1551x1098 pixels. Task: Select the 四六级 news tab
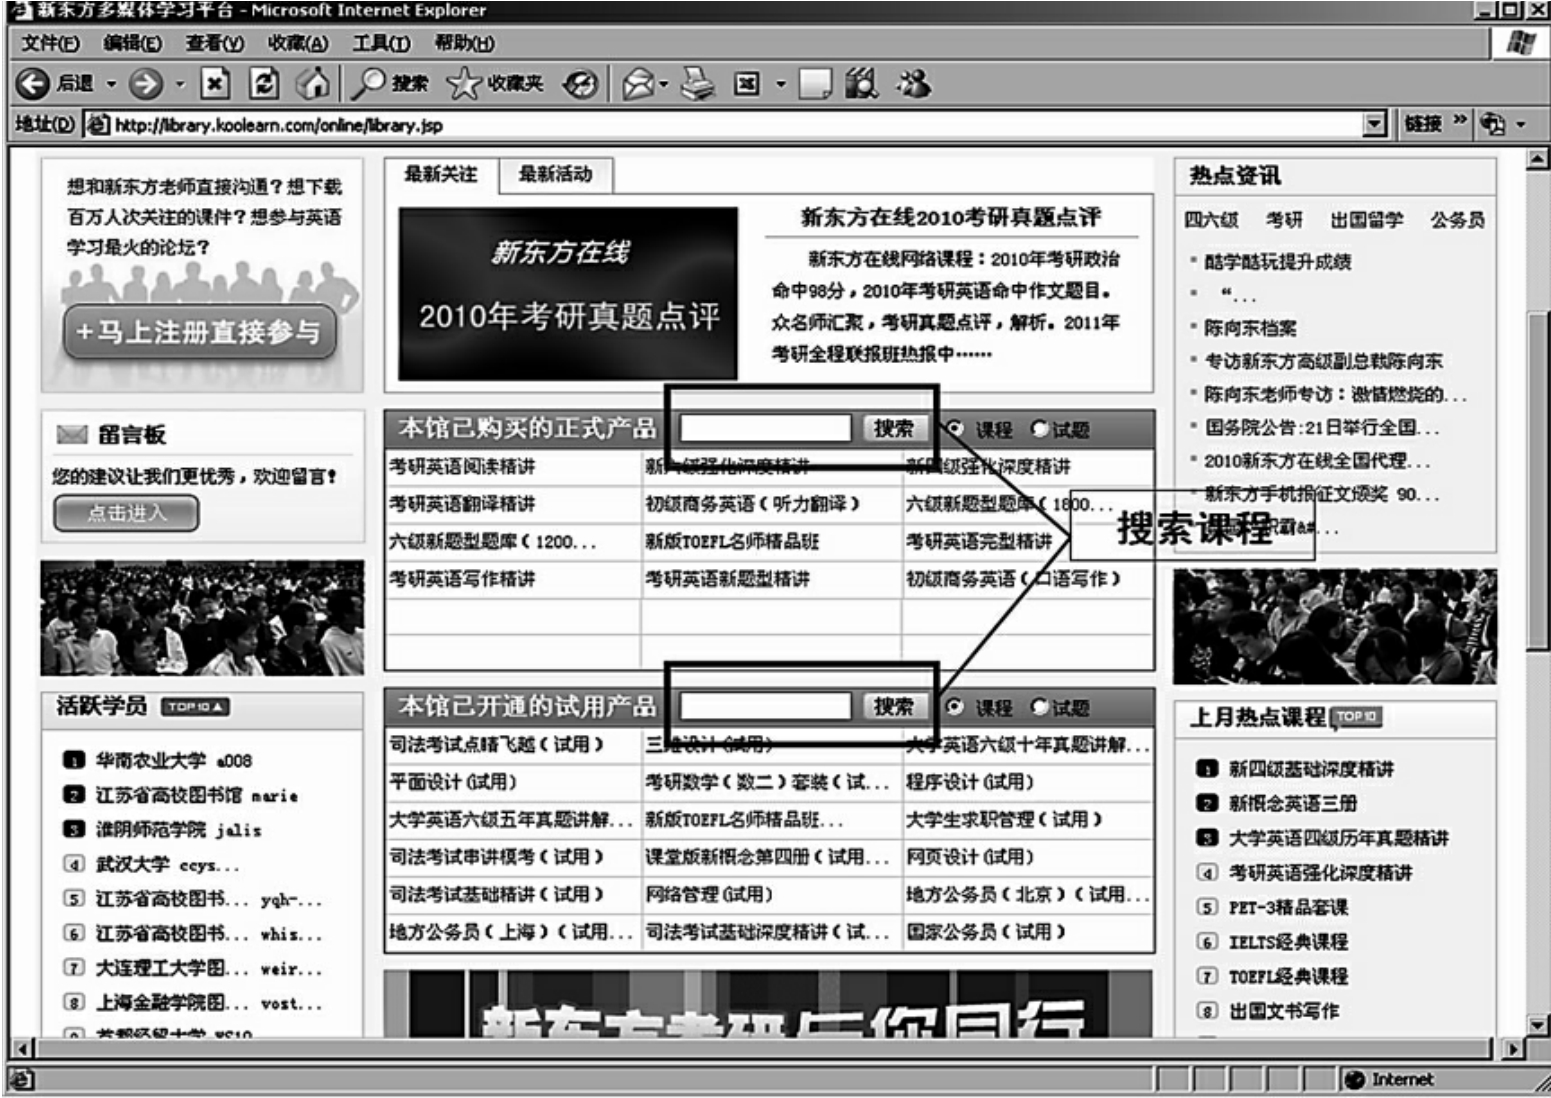1210,220
